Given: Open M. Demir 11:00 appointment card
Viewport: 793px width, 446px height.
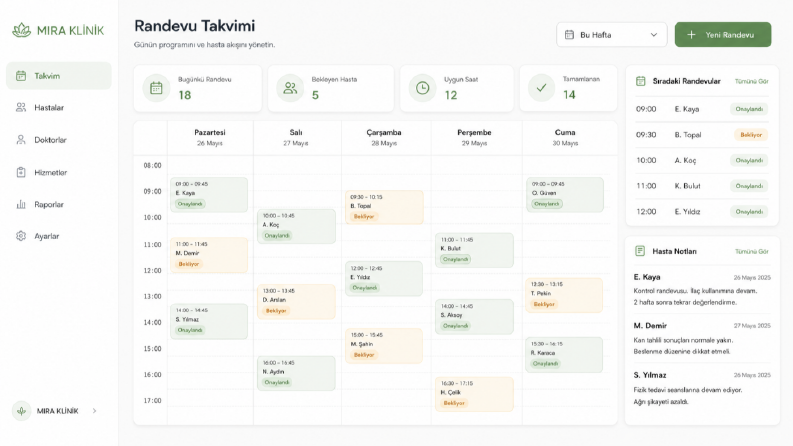Looking at the screenshot, I should (x=209, y=255).
